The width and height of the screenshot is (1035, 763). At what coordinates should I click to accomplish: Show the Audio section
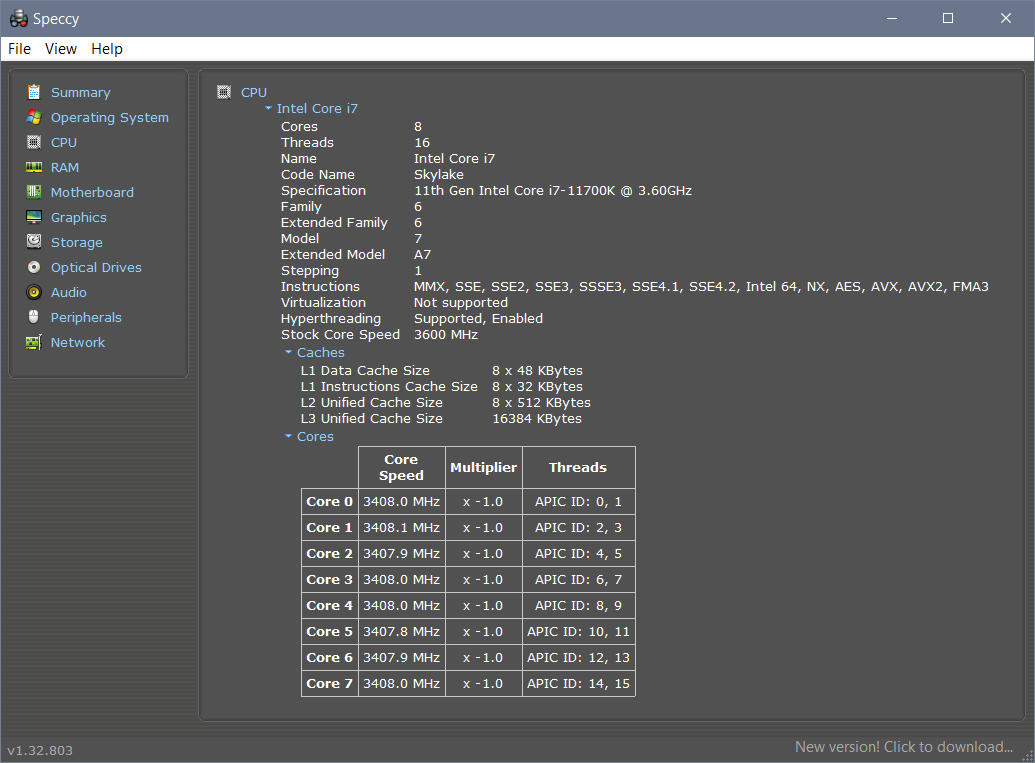(69, 292)
